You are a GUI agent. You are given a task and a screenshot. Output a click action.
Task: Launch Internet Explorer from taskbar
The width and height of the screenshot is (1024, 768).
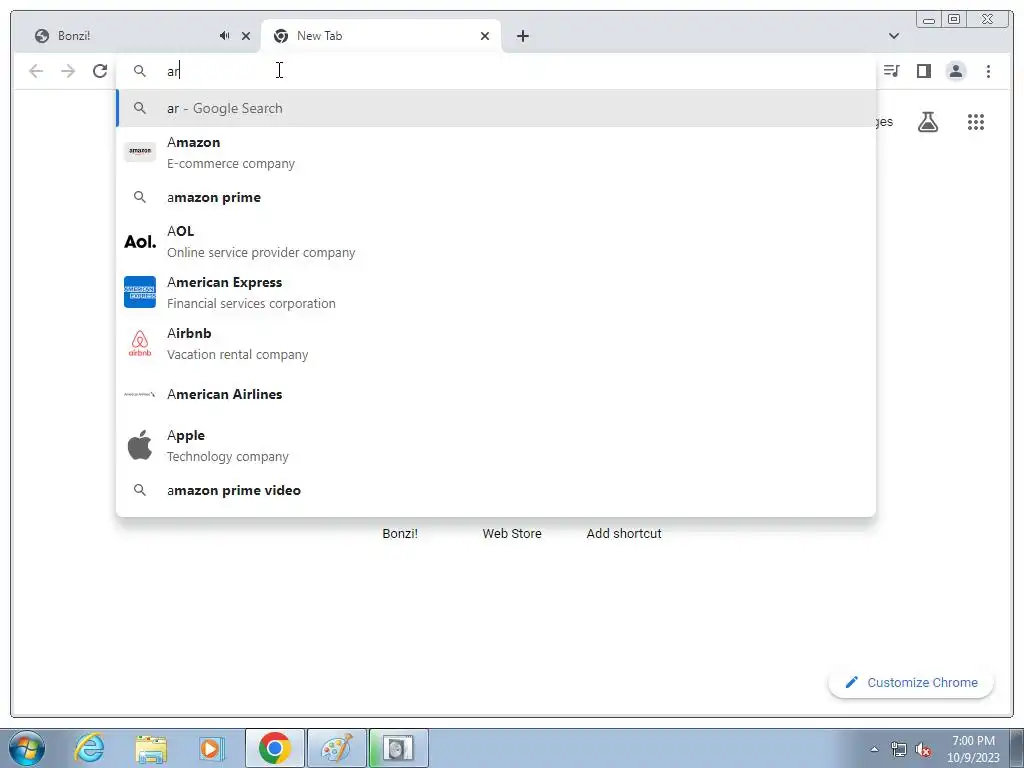(89, 748)
